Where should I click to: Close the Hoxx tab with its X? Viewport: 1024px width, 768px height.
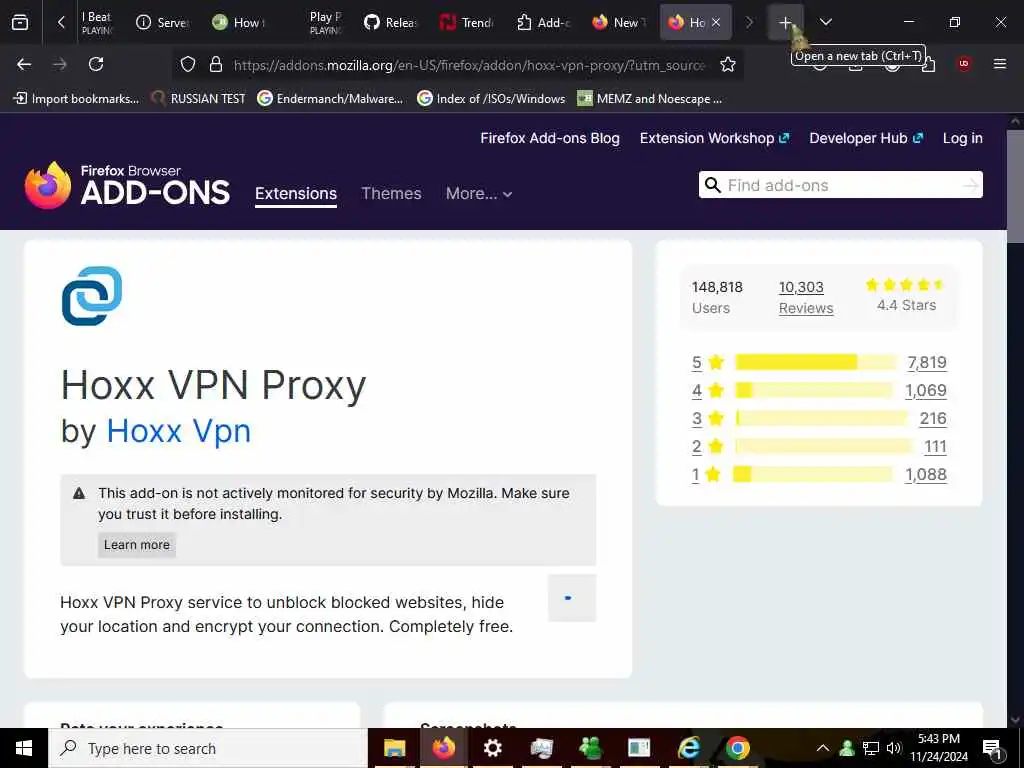click(x=716, y=22)
